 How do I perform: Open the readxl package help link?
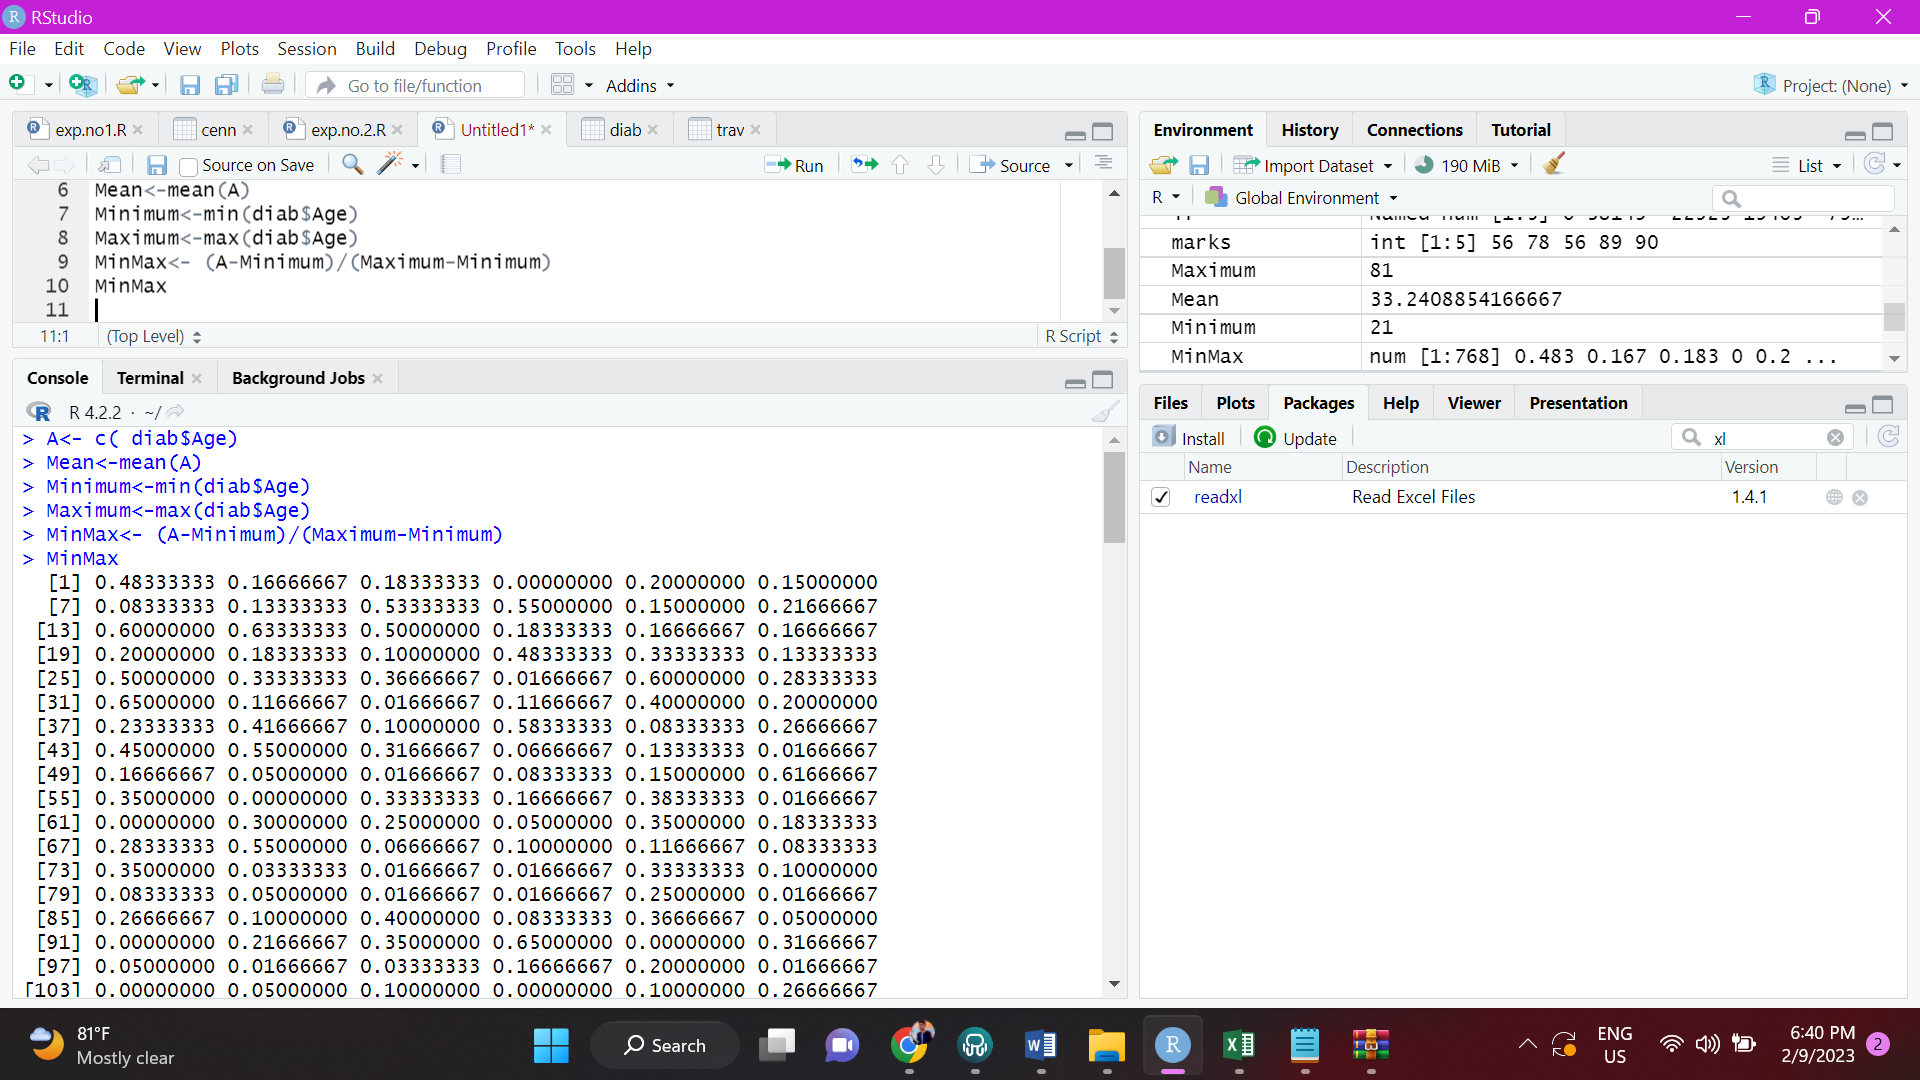[x=1218, y=497]
